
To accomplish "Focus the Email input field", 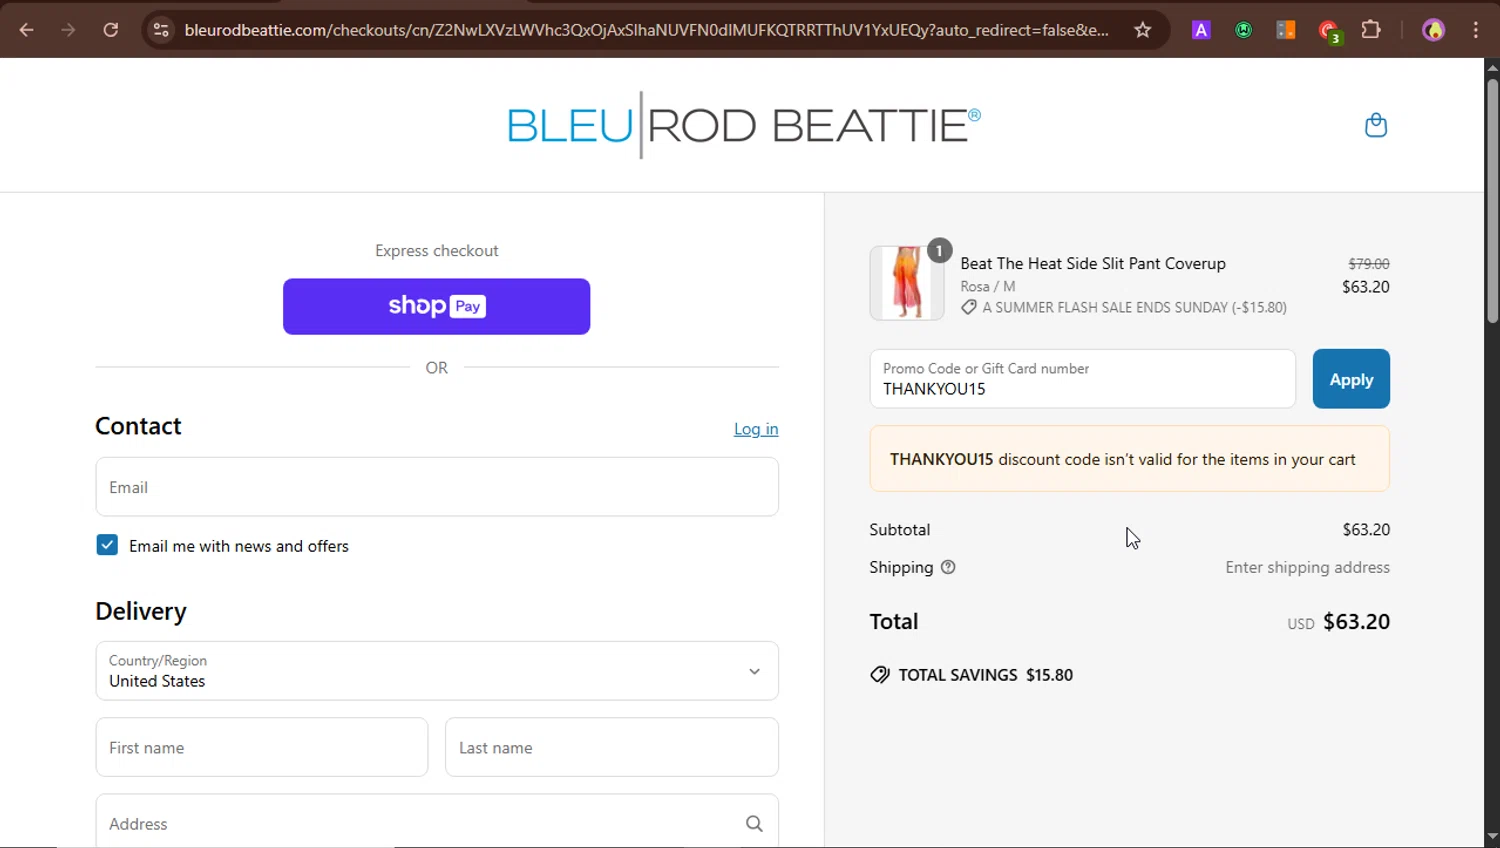I will (437, 487).
